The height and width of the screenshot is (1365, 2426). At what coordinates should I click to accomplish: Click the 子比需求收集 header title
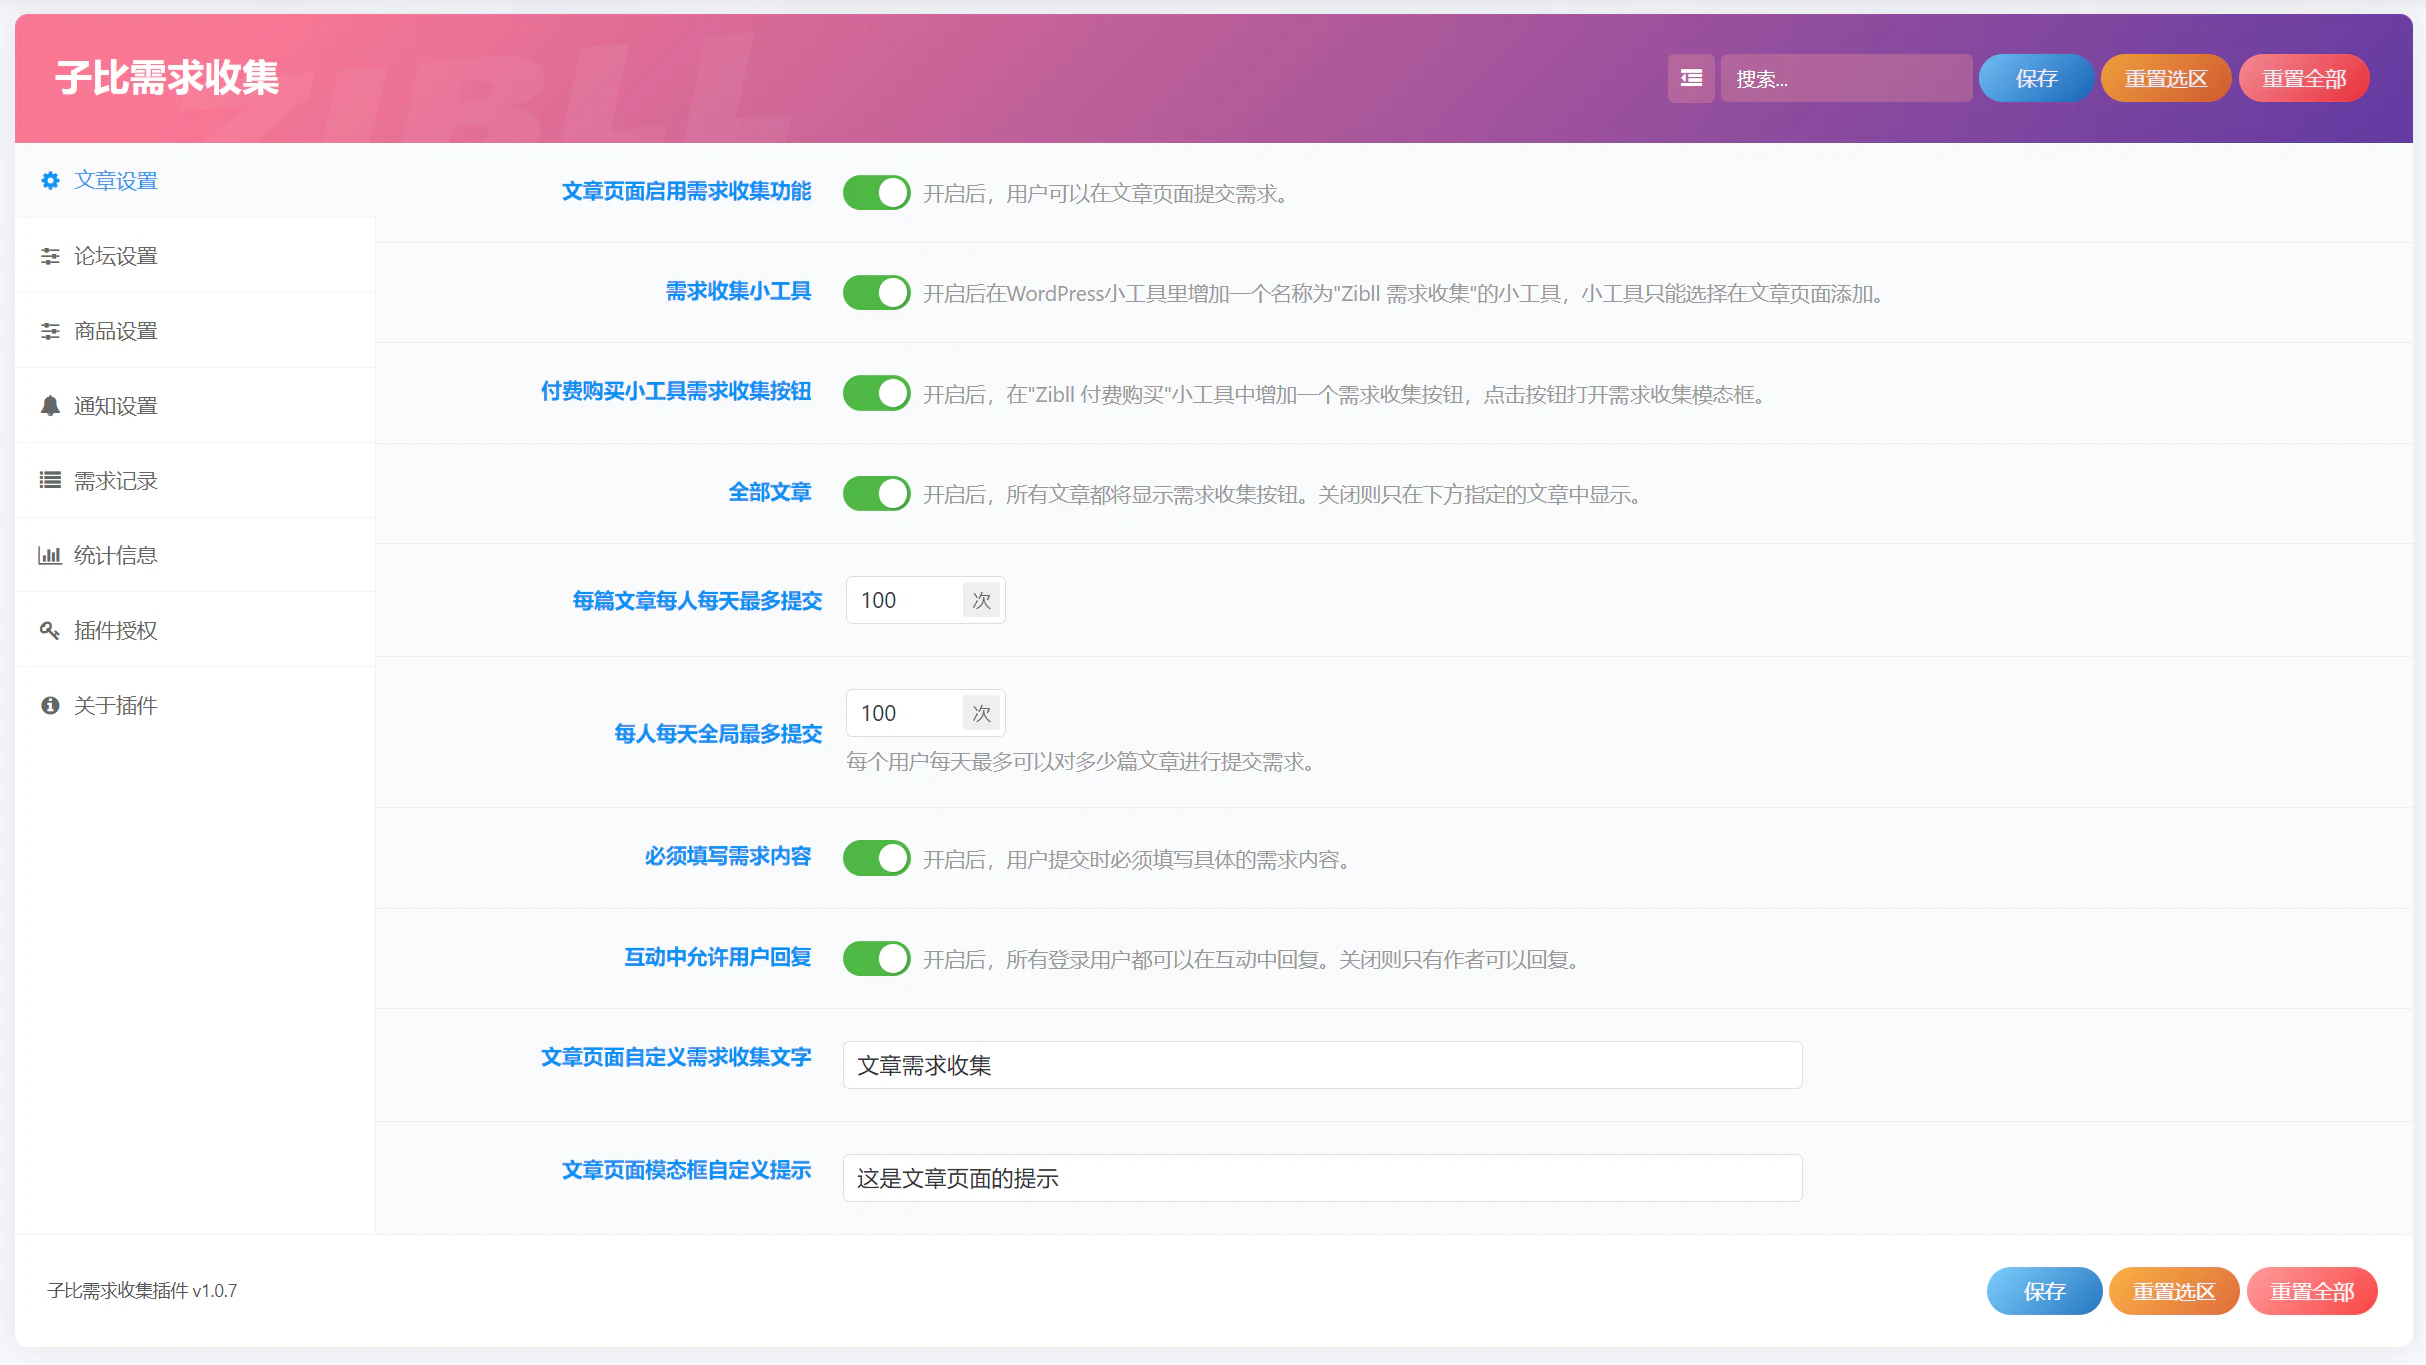pyautogui.click(x=167, y=78)
